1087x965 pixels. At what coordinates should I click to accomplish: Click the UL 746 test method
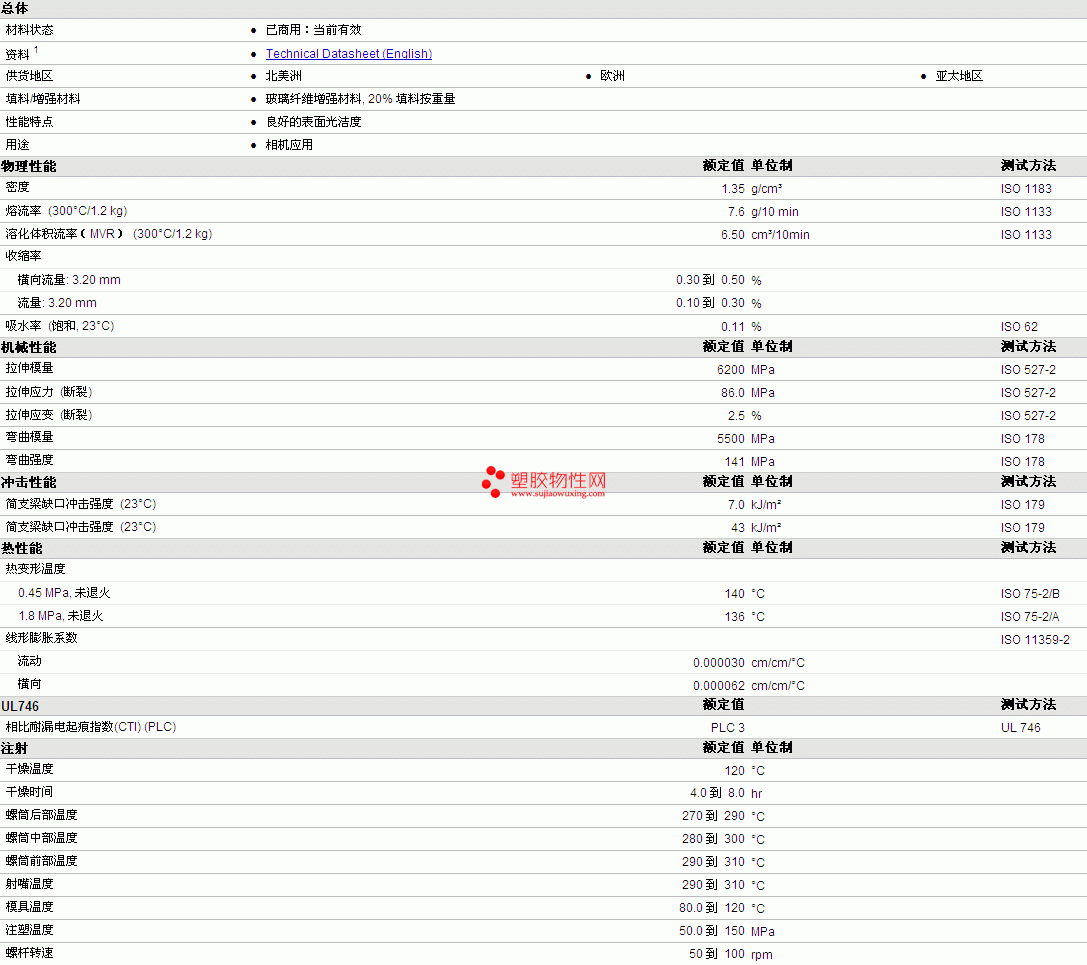(x=1020, y=727)
